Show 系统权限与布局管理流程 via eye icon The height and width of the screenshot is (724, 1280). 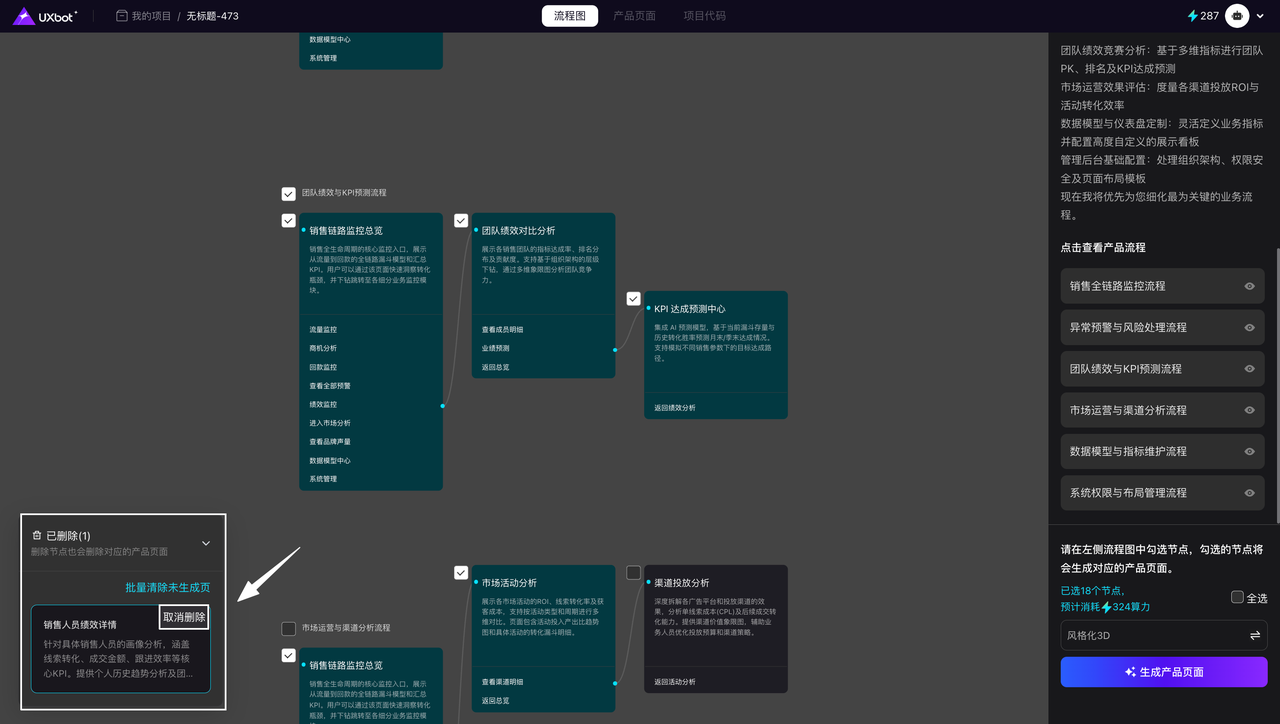click(1249, 493)
